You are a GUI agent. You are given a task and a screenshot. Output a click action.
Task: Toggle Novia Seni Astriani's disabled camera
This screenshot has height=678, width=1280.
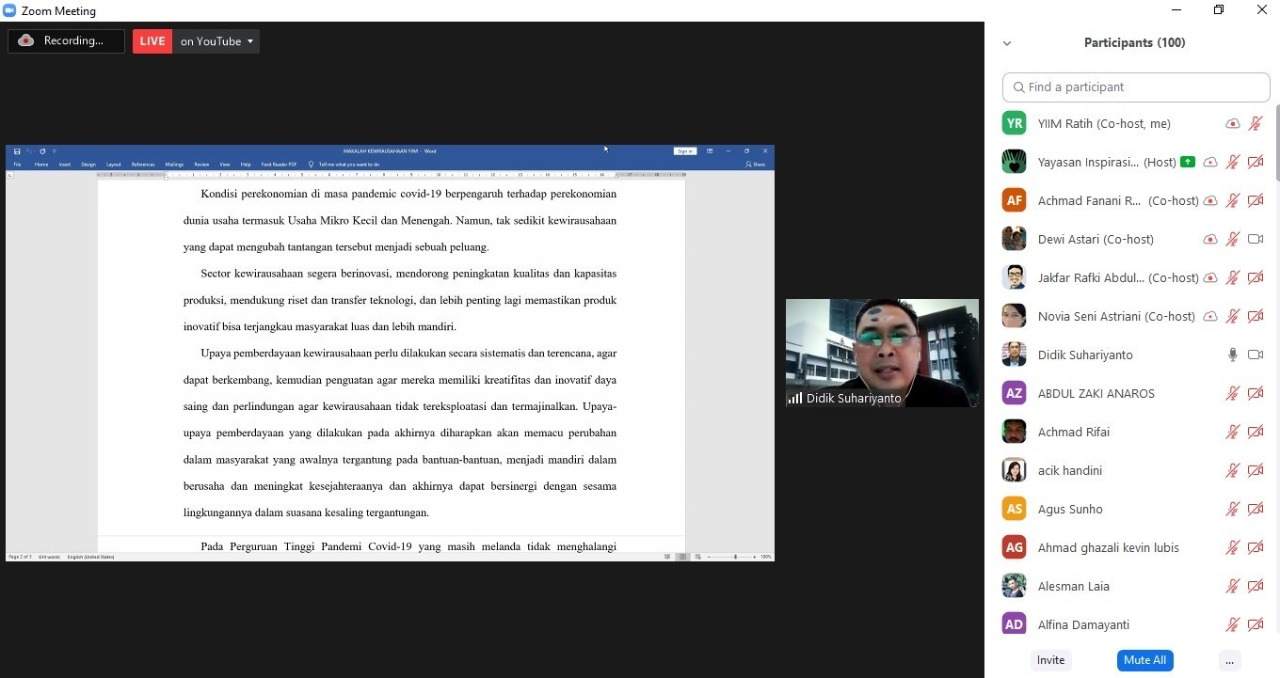1256,316
